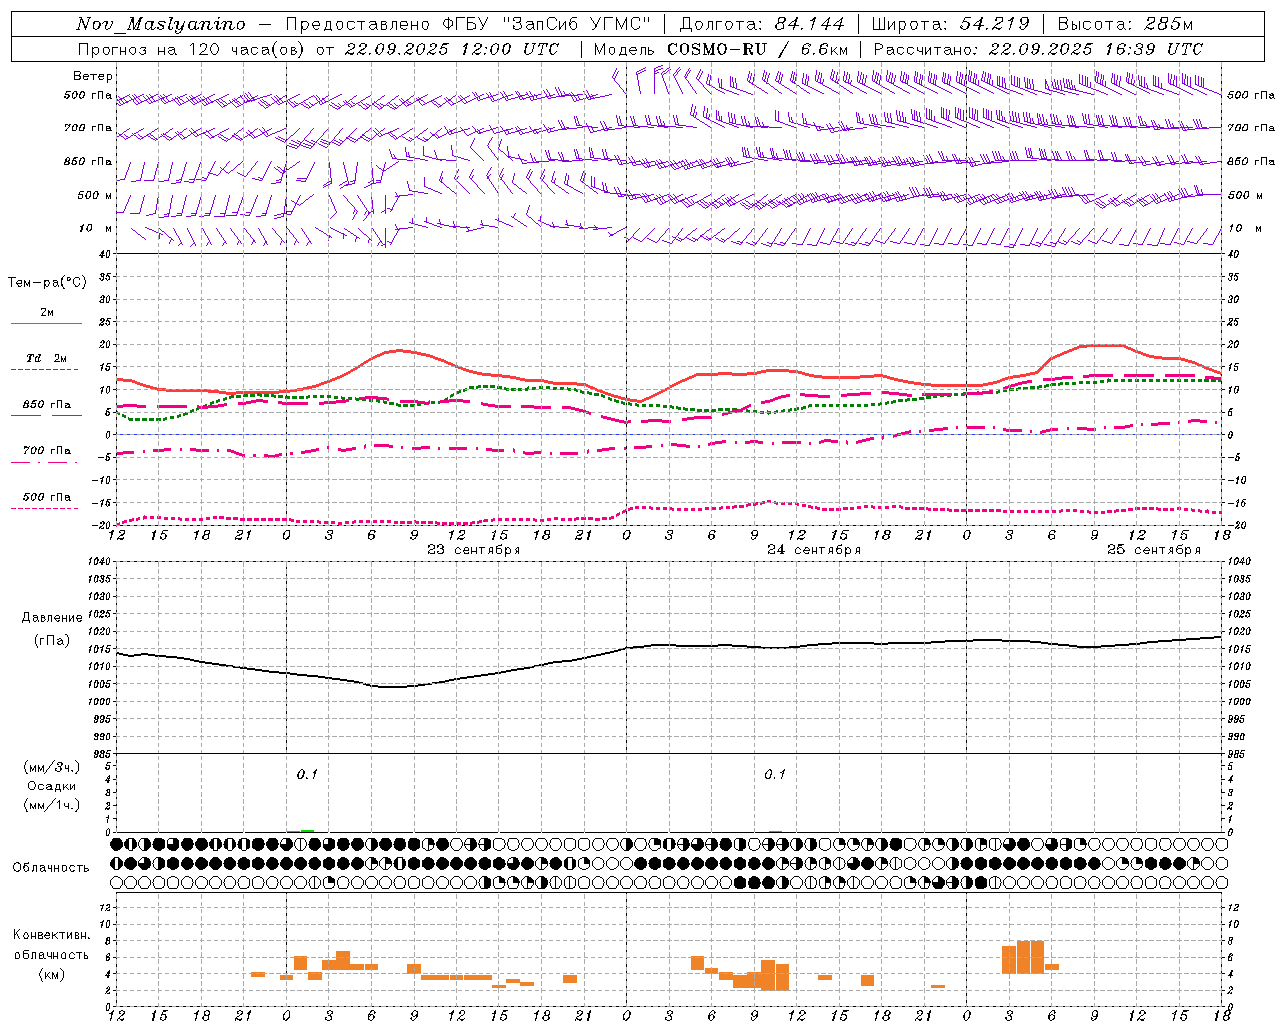This screenshot has height=1024, width=1280.
Task: Click the '(мм/3ч.)' precipitation unit label
Action: (x=52, y=767)
